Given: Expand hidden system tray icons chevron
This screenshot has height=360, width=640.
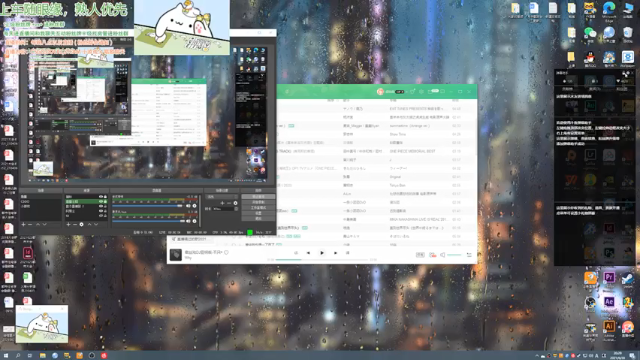Looking at the screenshot, I should pos(537,356).
